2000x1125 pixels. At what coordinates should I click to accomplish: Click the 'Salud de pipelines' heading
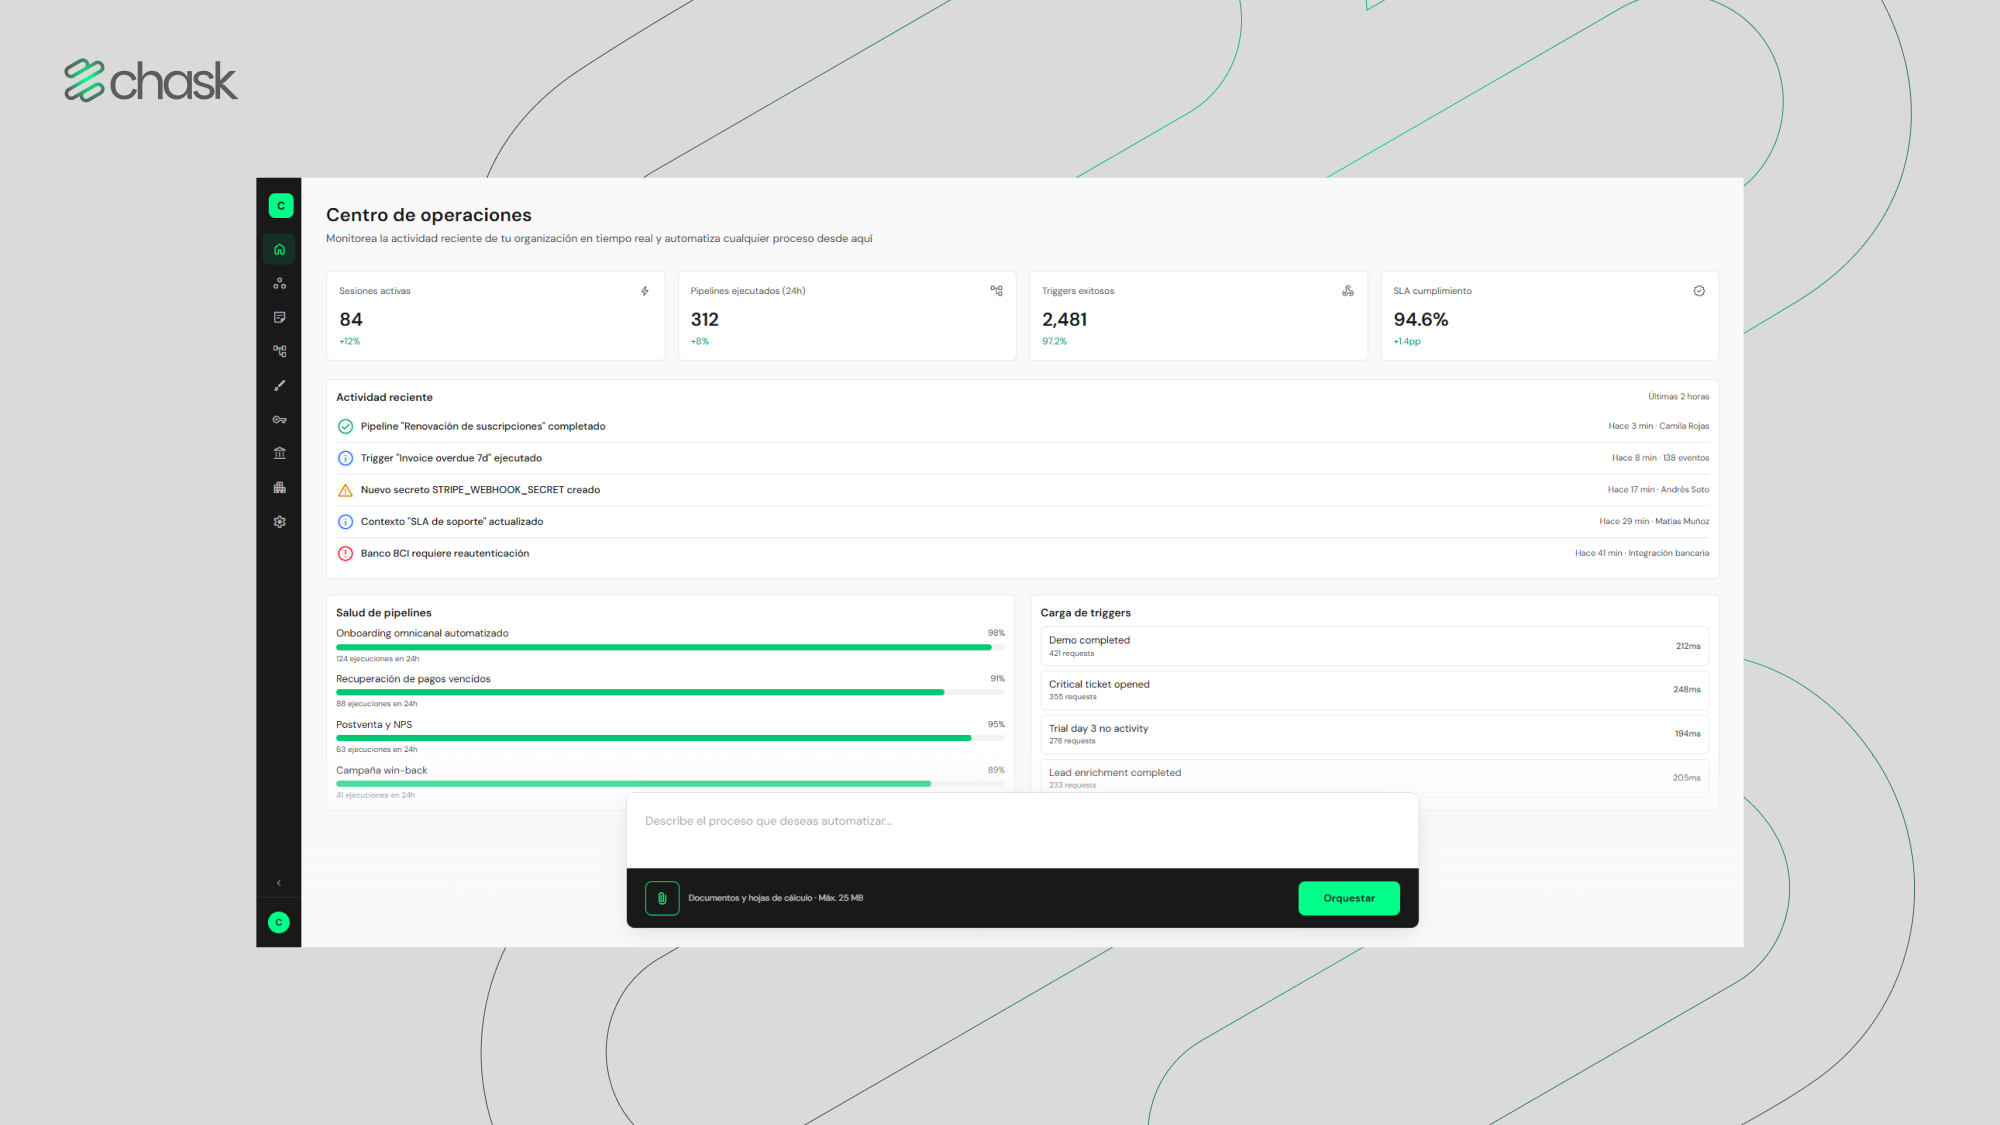coord(384,613)
